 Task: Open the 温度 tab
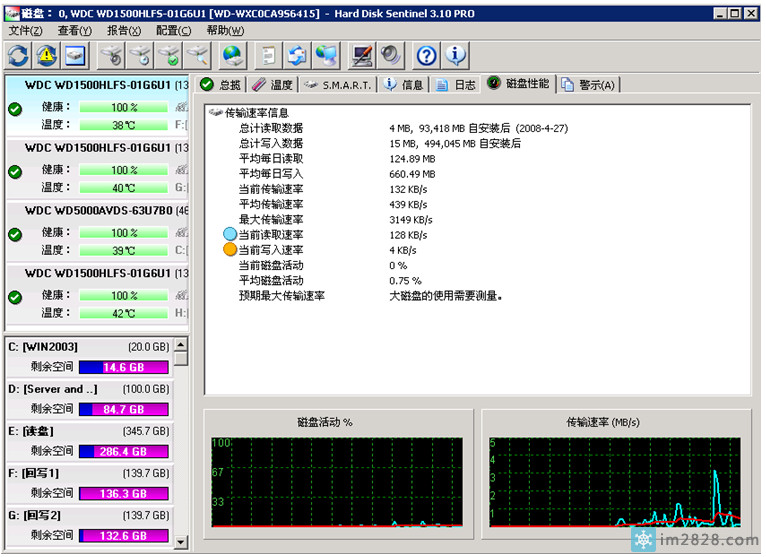point(273,85)
